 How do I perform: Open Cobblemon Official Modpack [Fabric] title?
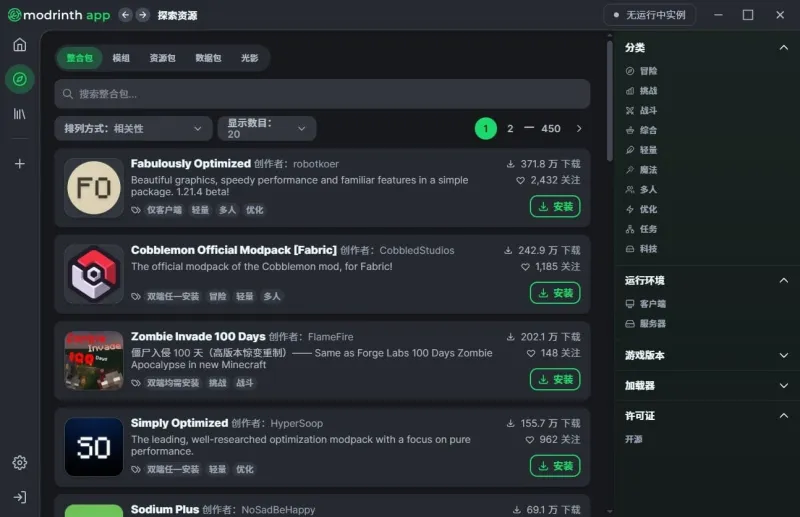pos(234,250)
